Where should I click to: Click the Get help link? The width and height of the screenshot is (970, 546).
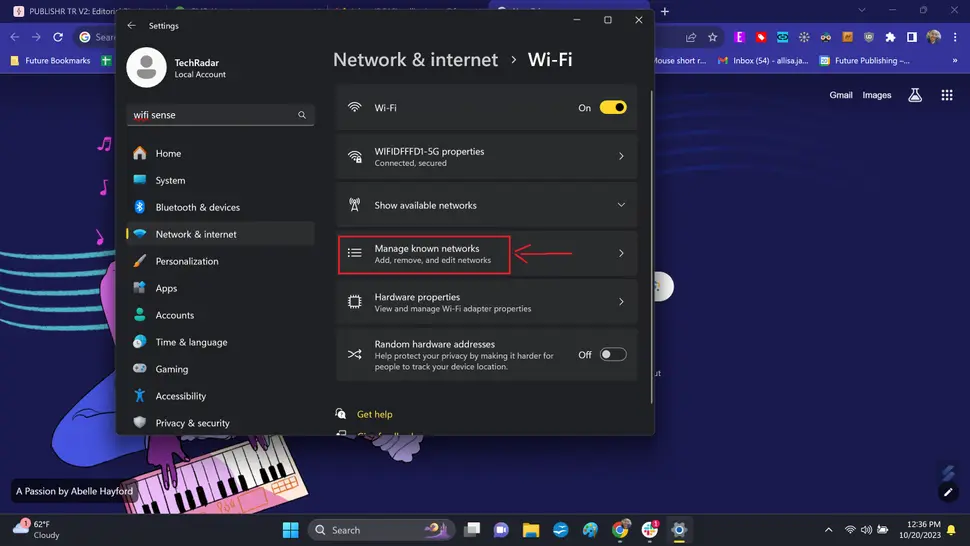375,414
